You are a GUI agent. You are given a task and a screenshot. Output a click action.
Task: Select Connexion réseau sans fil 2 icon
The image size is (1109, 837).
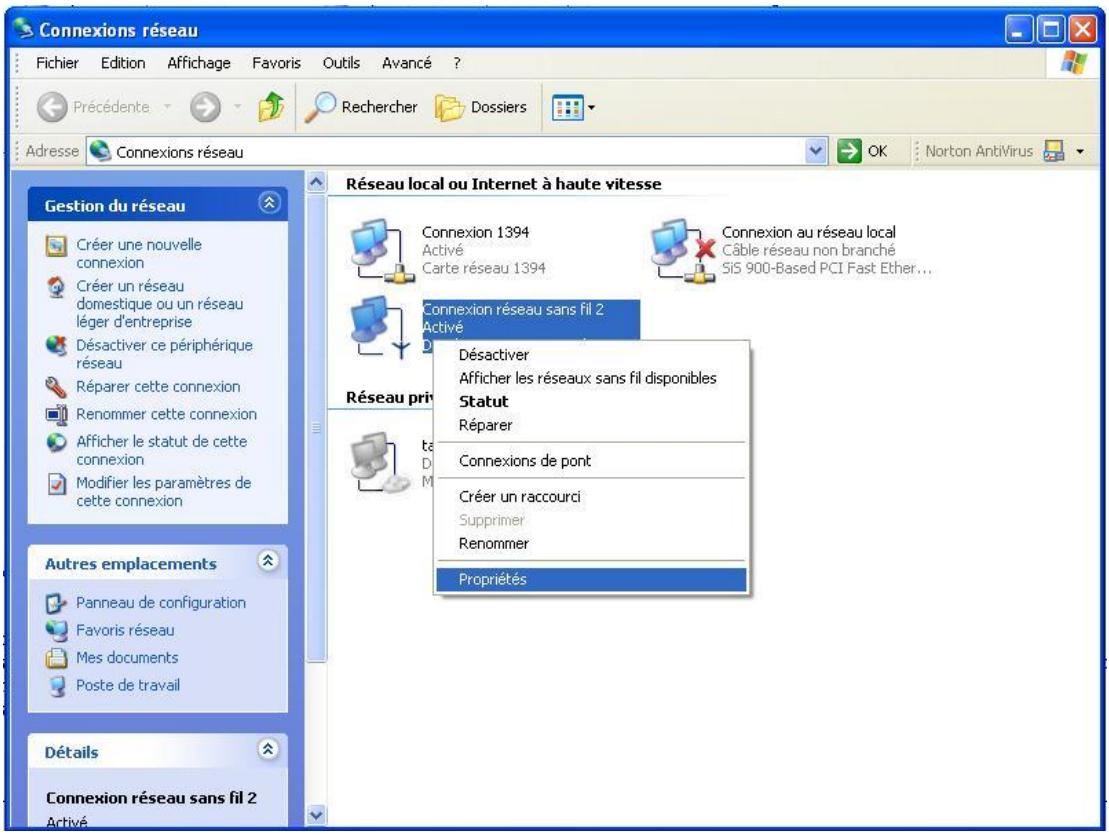click(x=381, y=328)
